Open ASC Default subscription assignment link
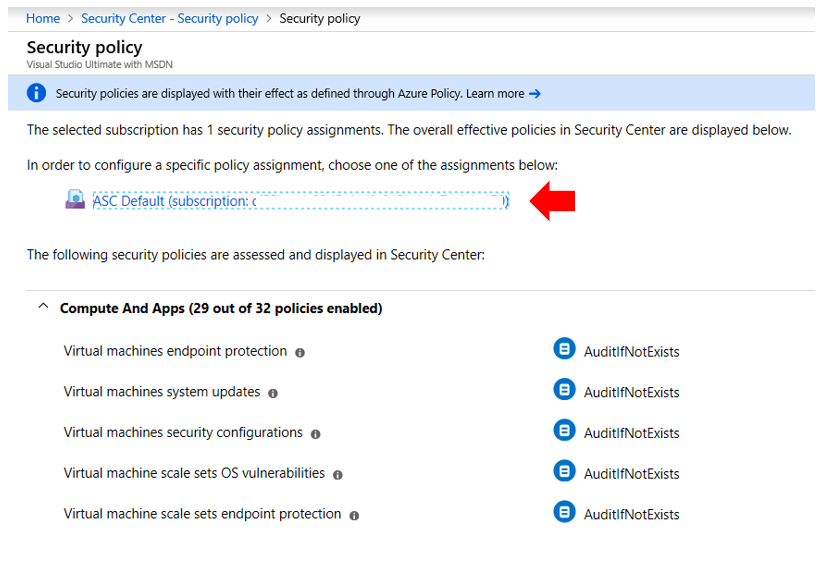The width and height of the screenshot is (820, 571). (300, 201)
